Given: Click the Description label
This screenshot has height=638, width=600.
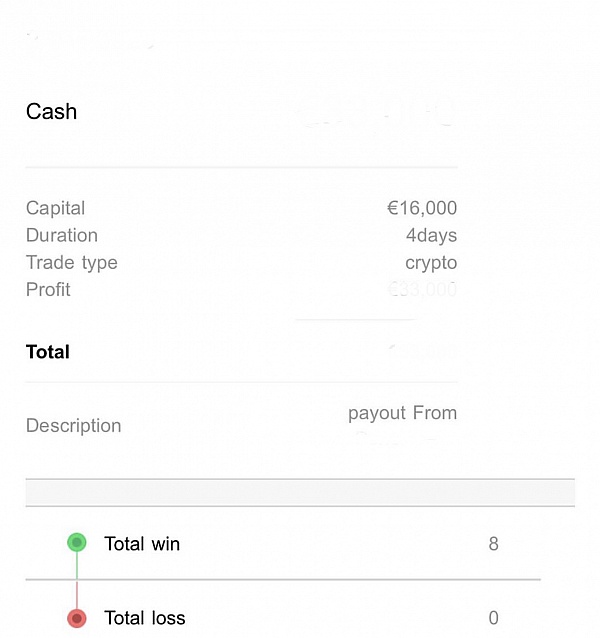Looking at the screenshot, I should click(x=74, y=426).
